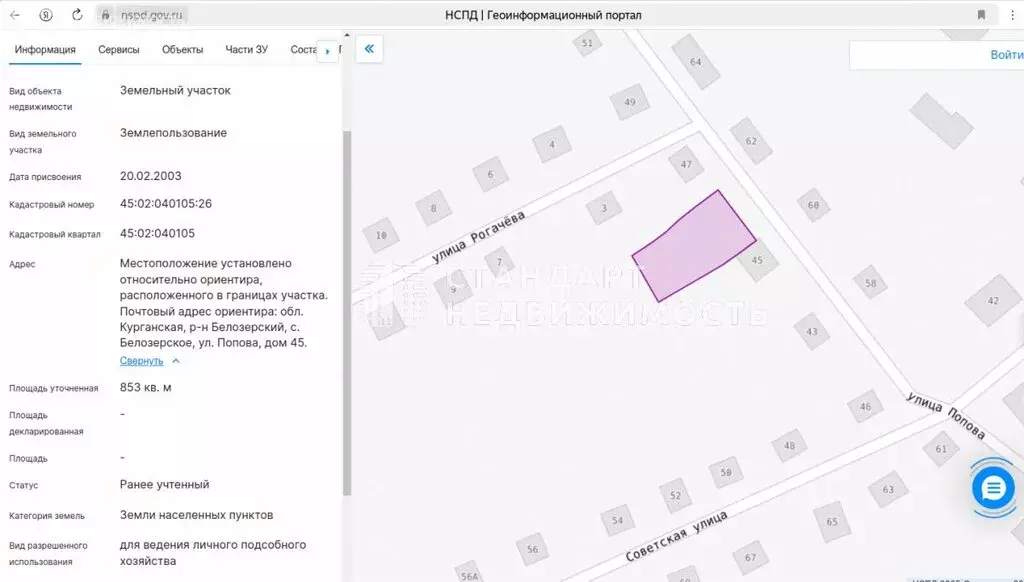Viewport: 1024px width, 582px height.
Task: Select the highlighted purple land parcel
Action: coord(694,247)
